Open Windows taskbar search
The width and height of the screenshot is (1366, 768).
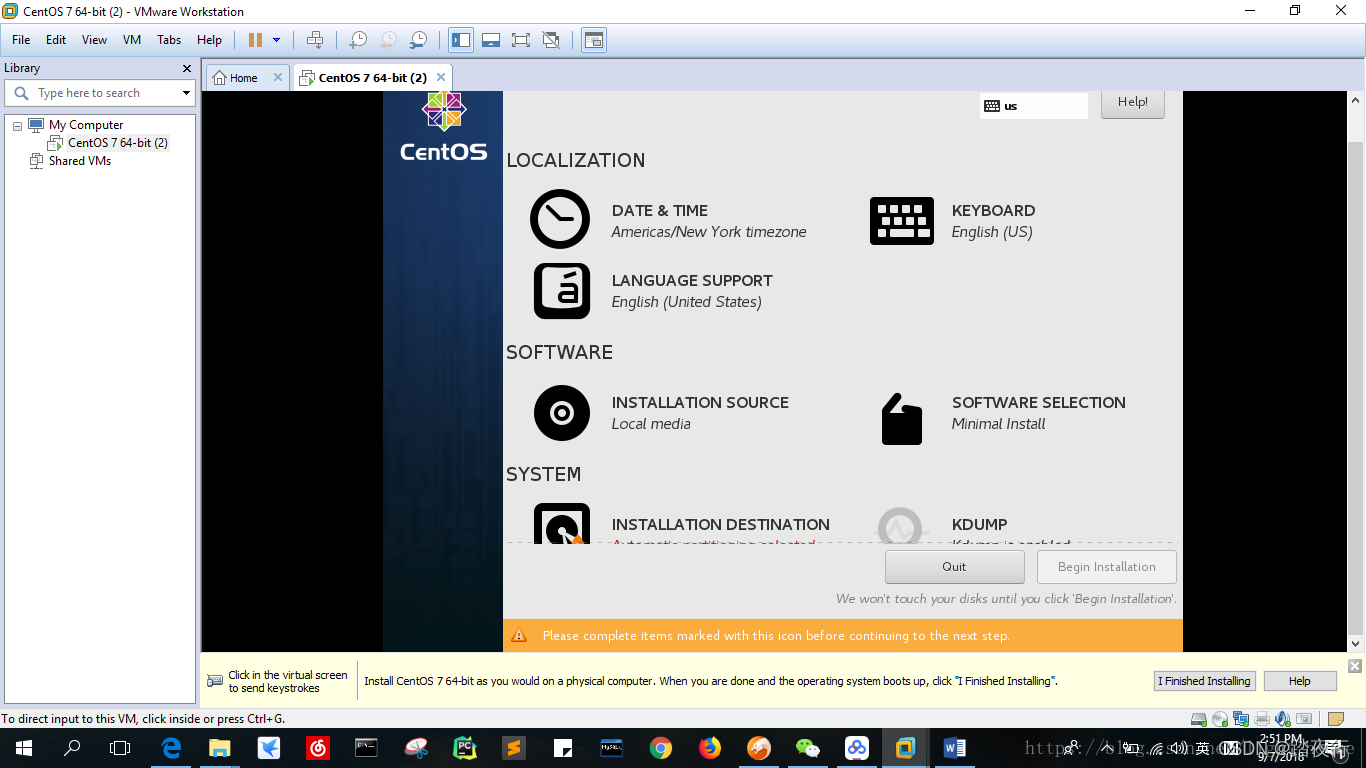(72, 748)
